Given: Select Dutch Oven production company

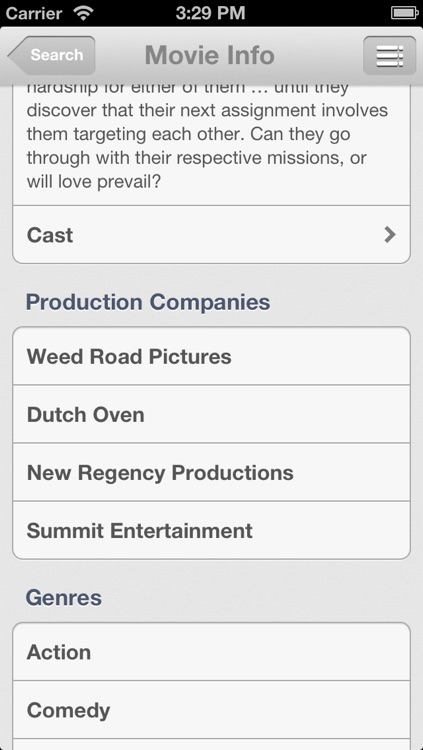Looking at the screenshot, I should [212, 414].
